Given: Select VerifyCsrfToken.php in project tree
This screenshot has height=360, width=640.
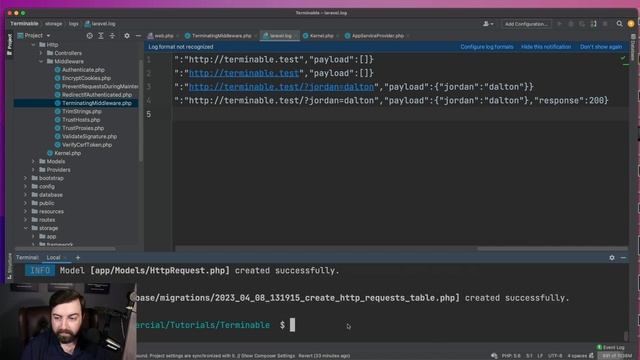Looking at the screenshot, I should coord(87,145).
